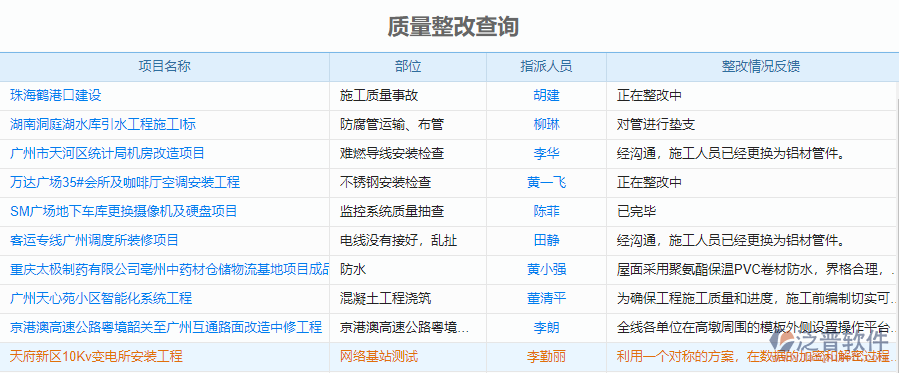Open project 重庆太极制药有限公司亳州中药材仓储物流基地
899x373 pixels.
[x=170, y=269]
